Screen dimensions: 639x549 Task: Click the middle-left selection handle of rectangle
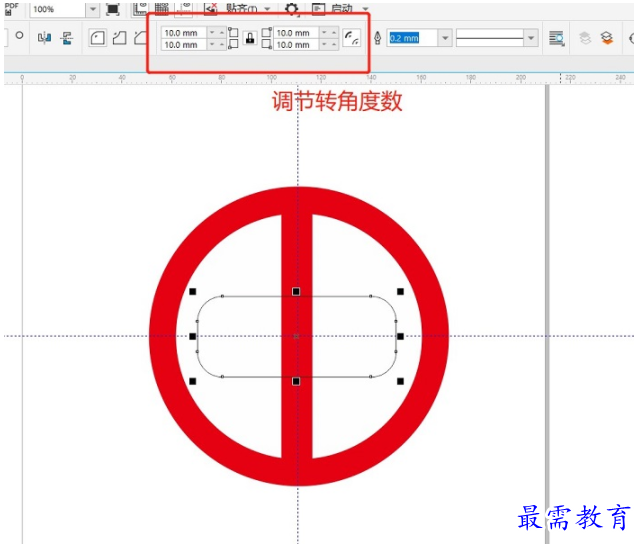pos(193,336)
